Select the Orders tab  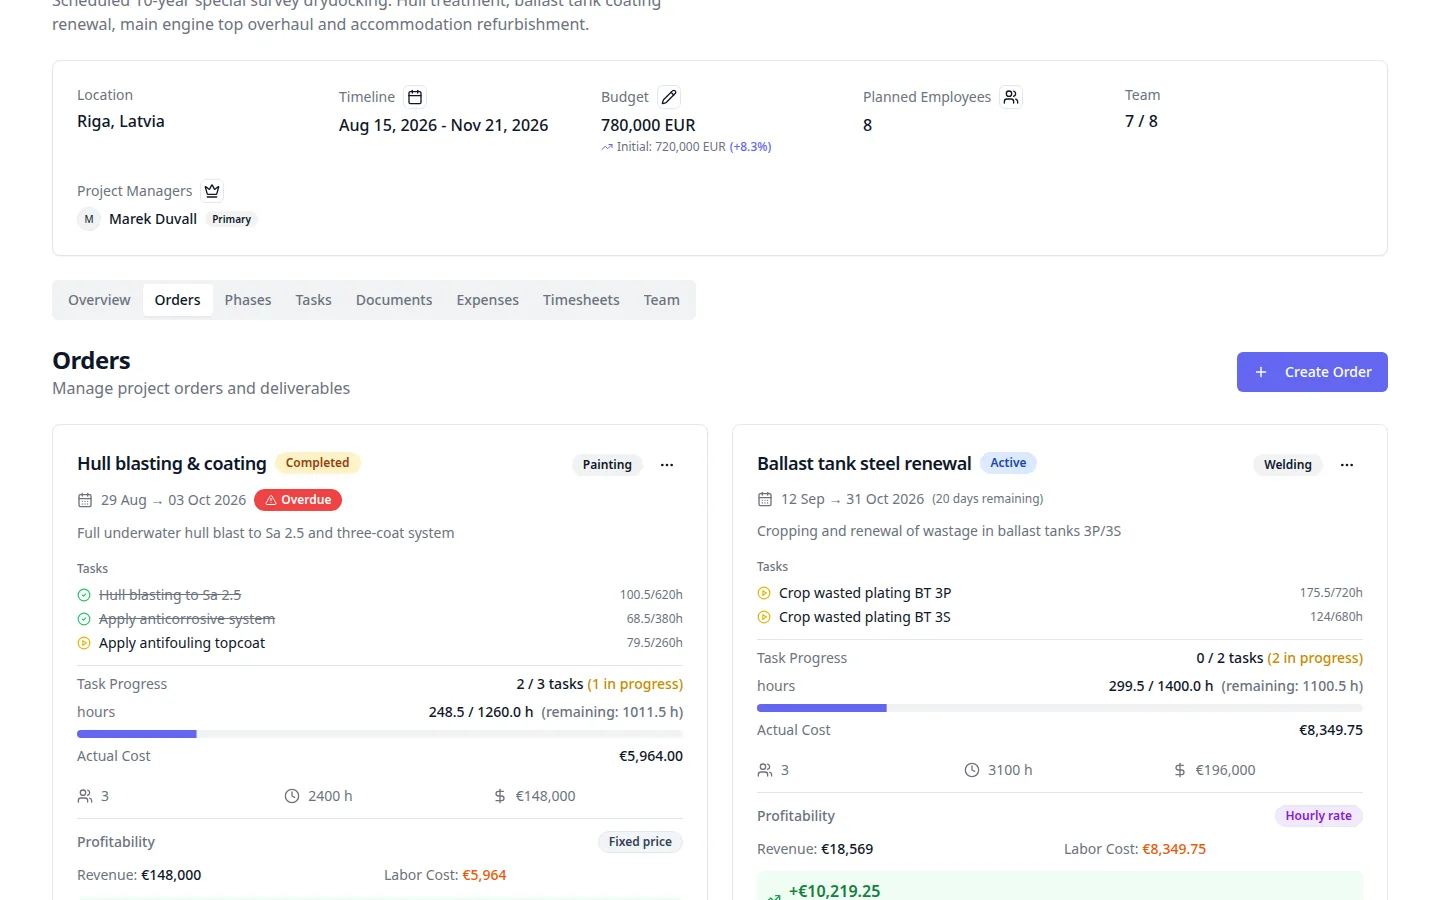pyautogui.click(x=178, y=300)
